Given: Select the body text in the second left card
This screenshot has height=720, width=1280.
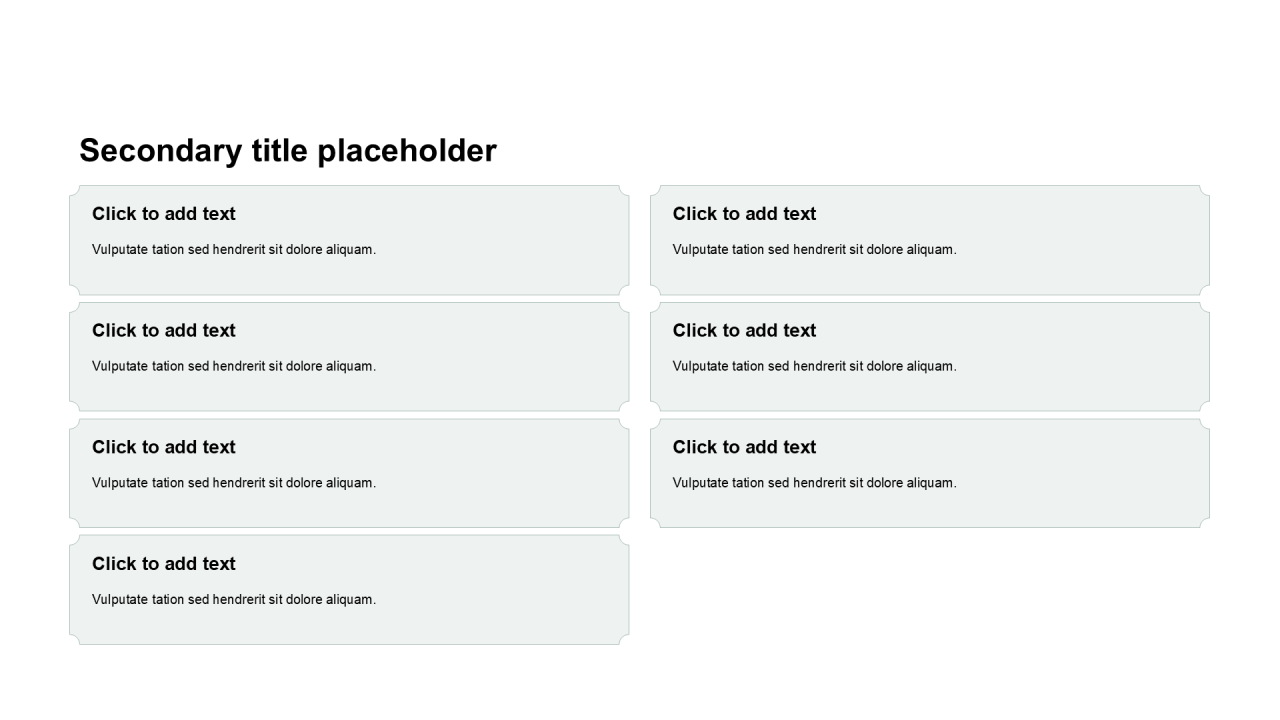Looking at the screenshot, I should tap(234, 367).
